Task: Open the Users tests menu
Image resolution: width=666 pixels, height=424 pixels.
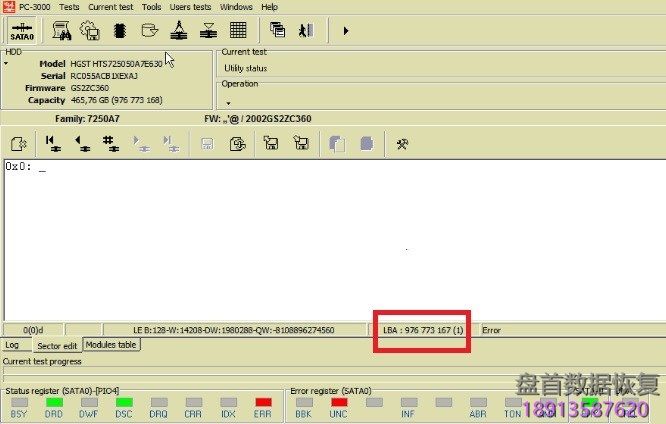Action: [190, 7]
